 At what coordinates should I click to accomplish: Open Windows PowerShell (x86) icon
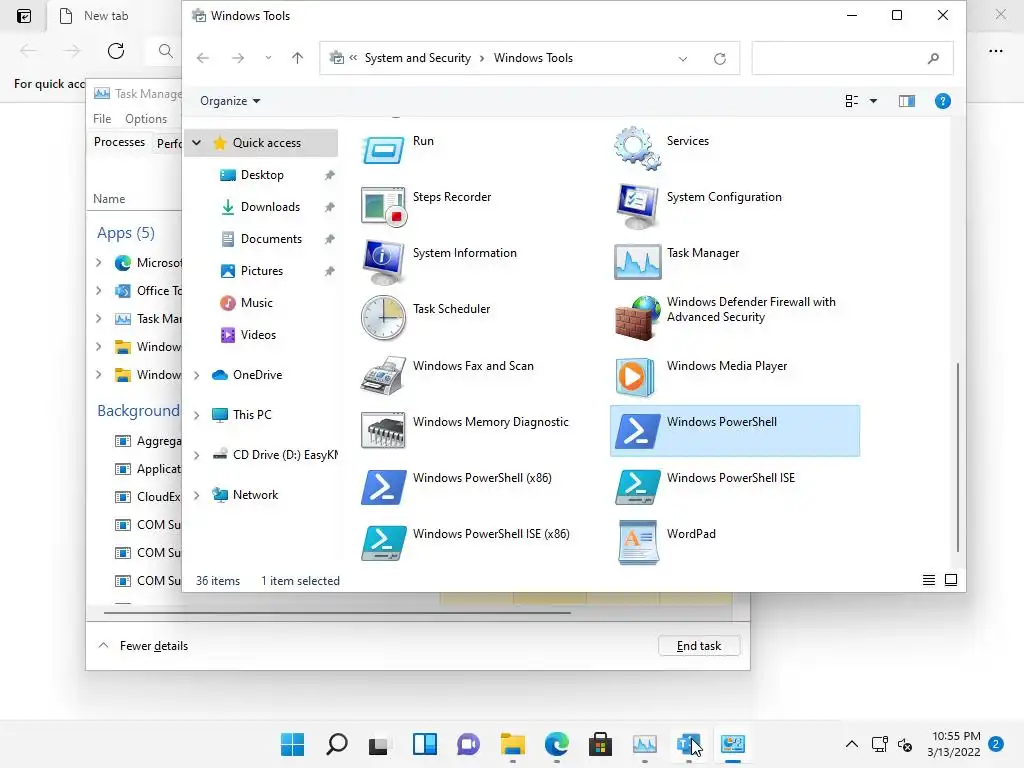(383, 487)
